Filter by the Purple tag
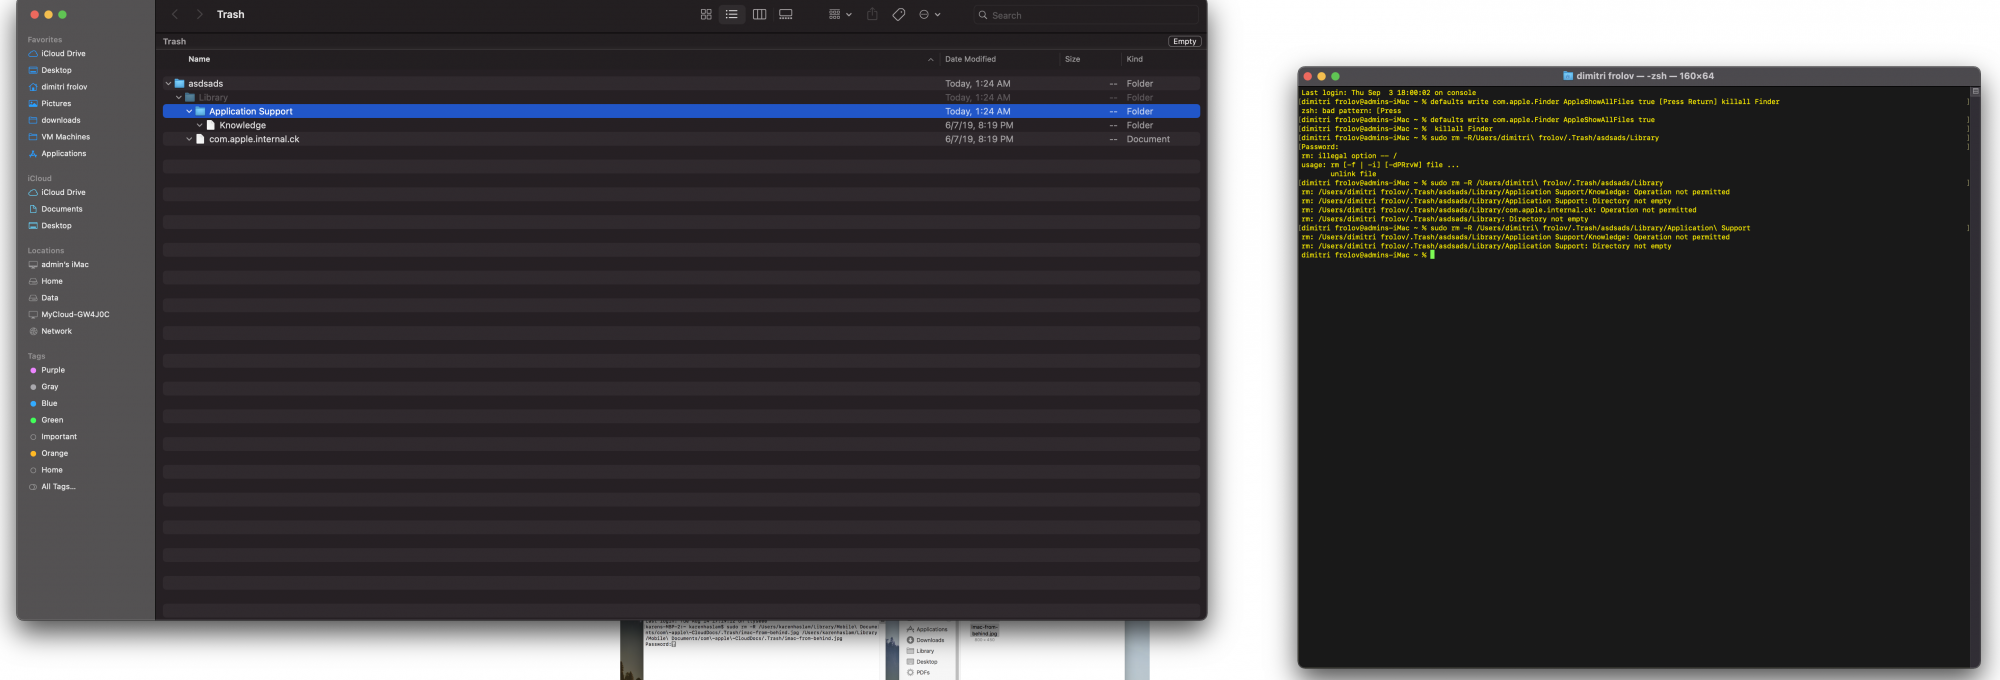Image resolution: width=2000 pixels, height=680 pixels. (53, 371)
